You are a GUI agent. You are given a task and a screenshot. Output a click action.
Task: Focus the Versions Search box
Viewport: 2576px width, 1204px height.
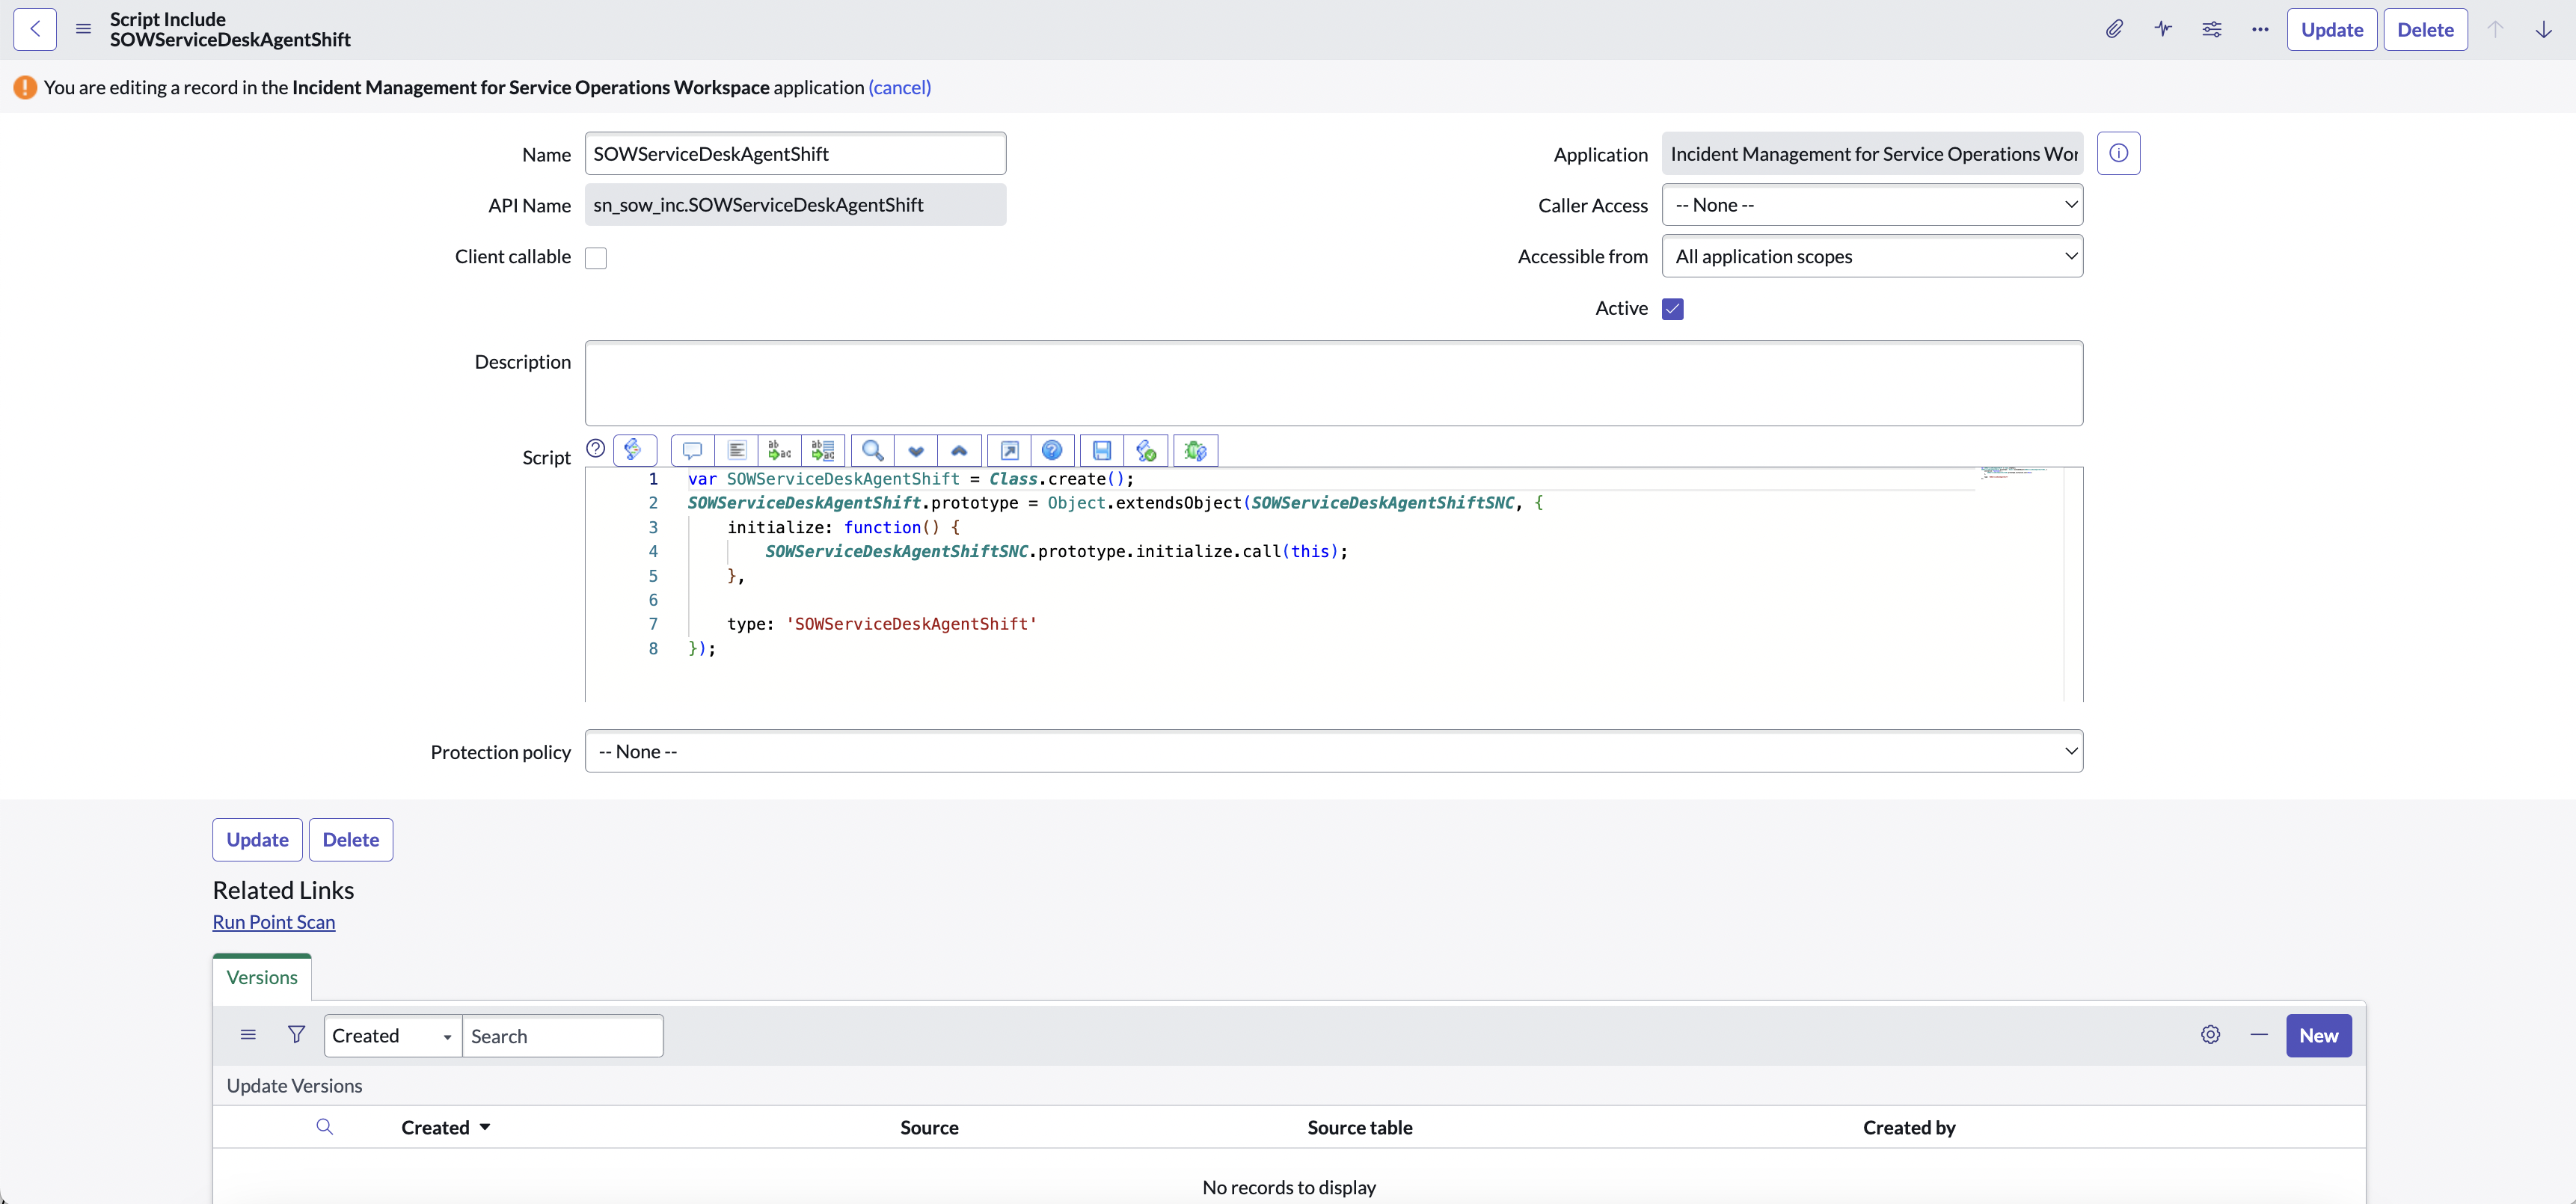[563, 1036]
